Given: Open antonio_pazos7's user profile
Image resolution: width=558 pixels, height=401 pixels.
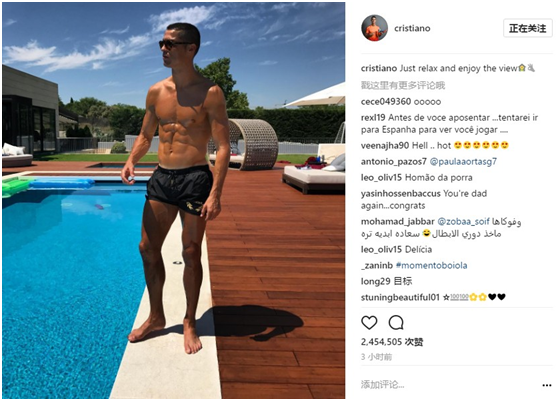Looking at the screenshot, I should tap(394, 162).
